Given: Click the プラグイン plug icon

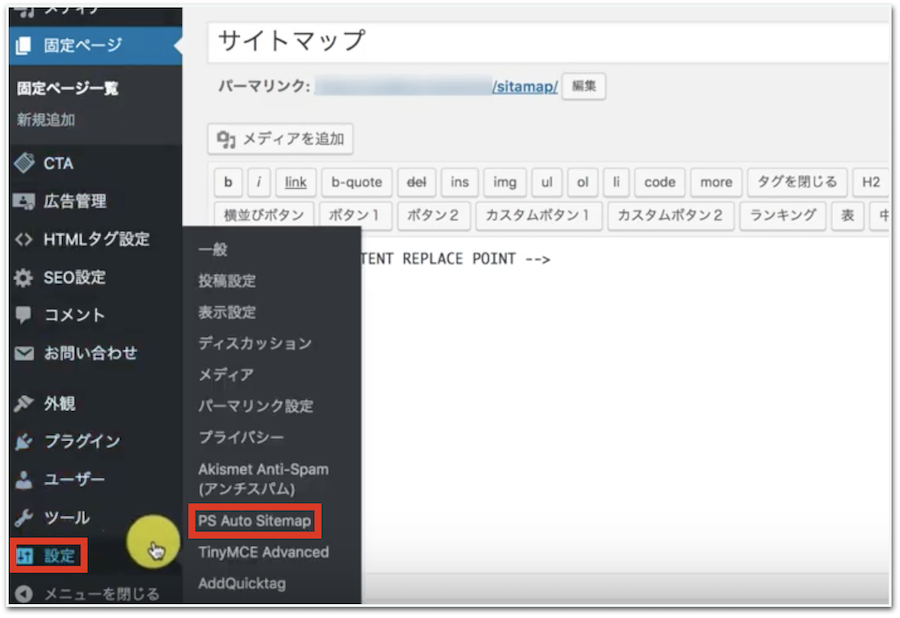Looking at the screenshot, I should (x=24, y=442).
